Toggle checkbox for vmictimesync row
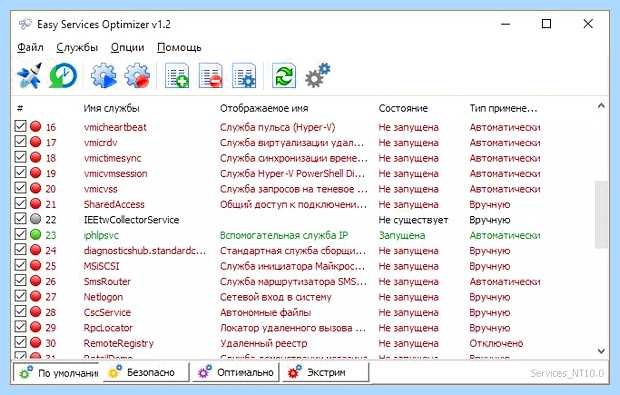Image resolution: width=620 pixels, height=395 pixels. pos(20,157)
